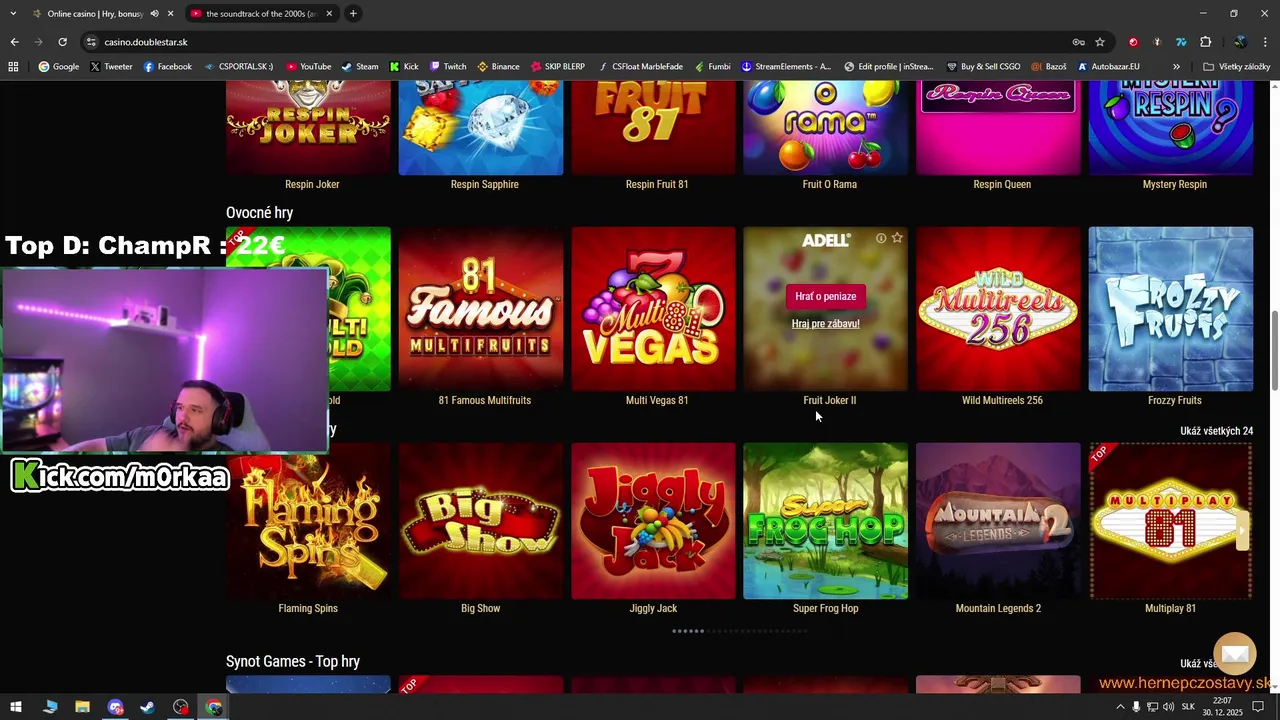This screenshot has width=1280, height=720.
Task: Click Hrať o peniaze on Fruit Joker II
Action: click(826, 296)
